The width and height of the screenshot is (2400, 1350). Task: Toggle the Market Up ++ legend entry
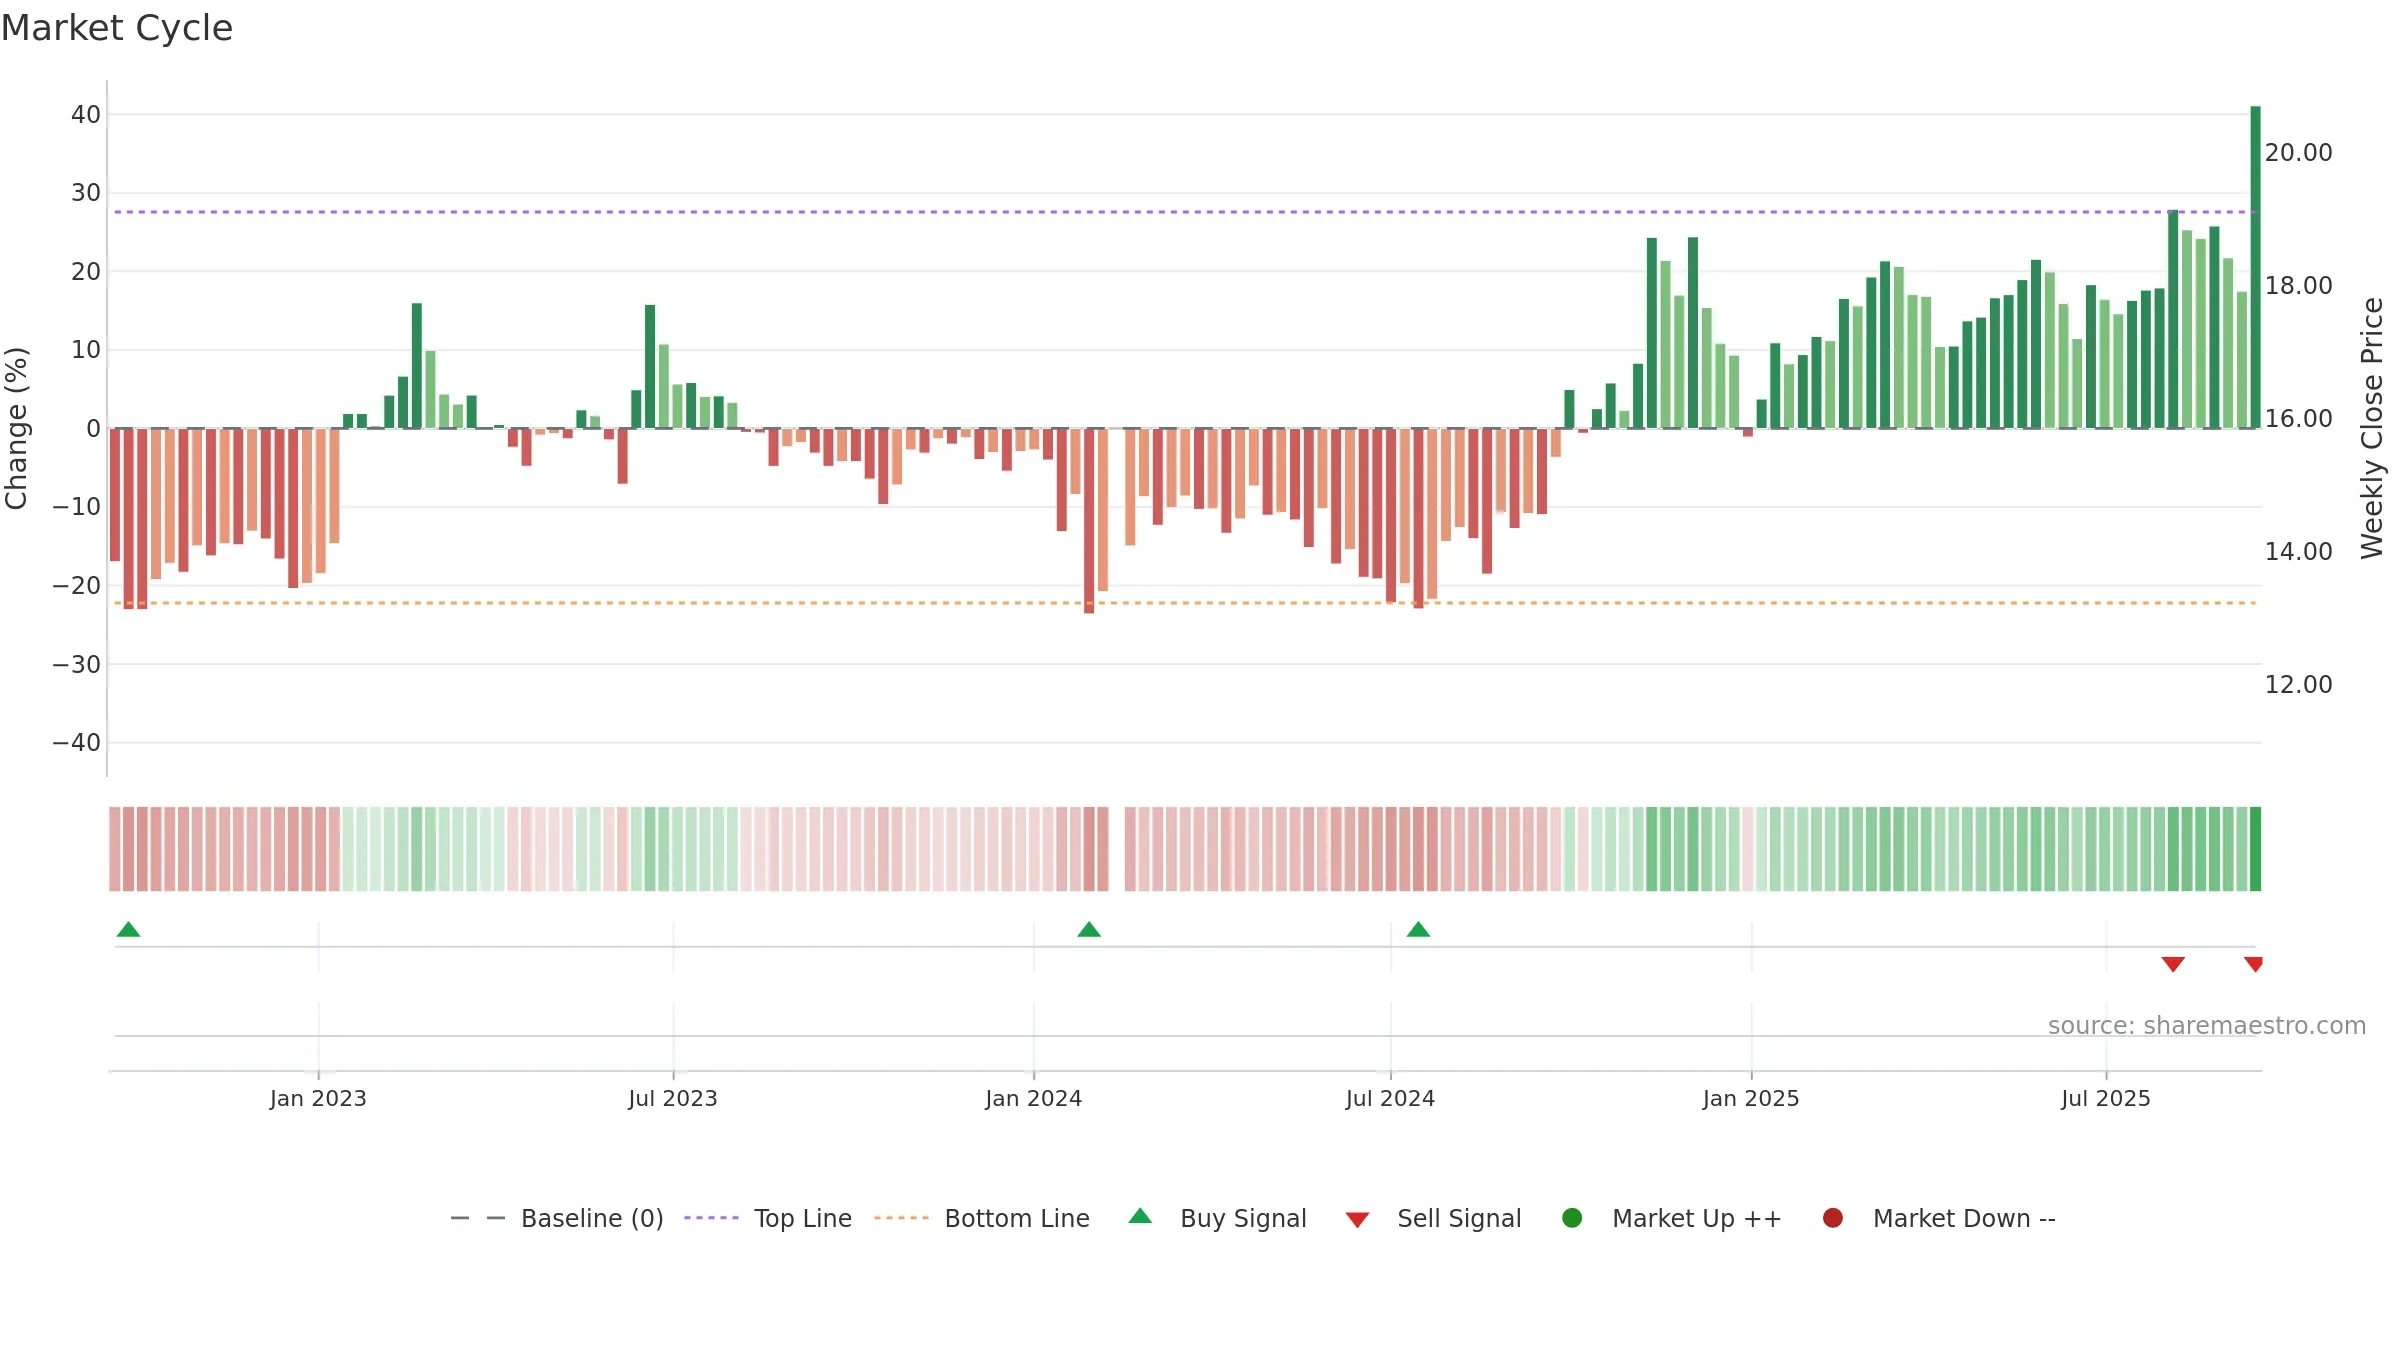click(x=1672, y=1218)
